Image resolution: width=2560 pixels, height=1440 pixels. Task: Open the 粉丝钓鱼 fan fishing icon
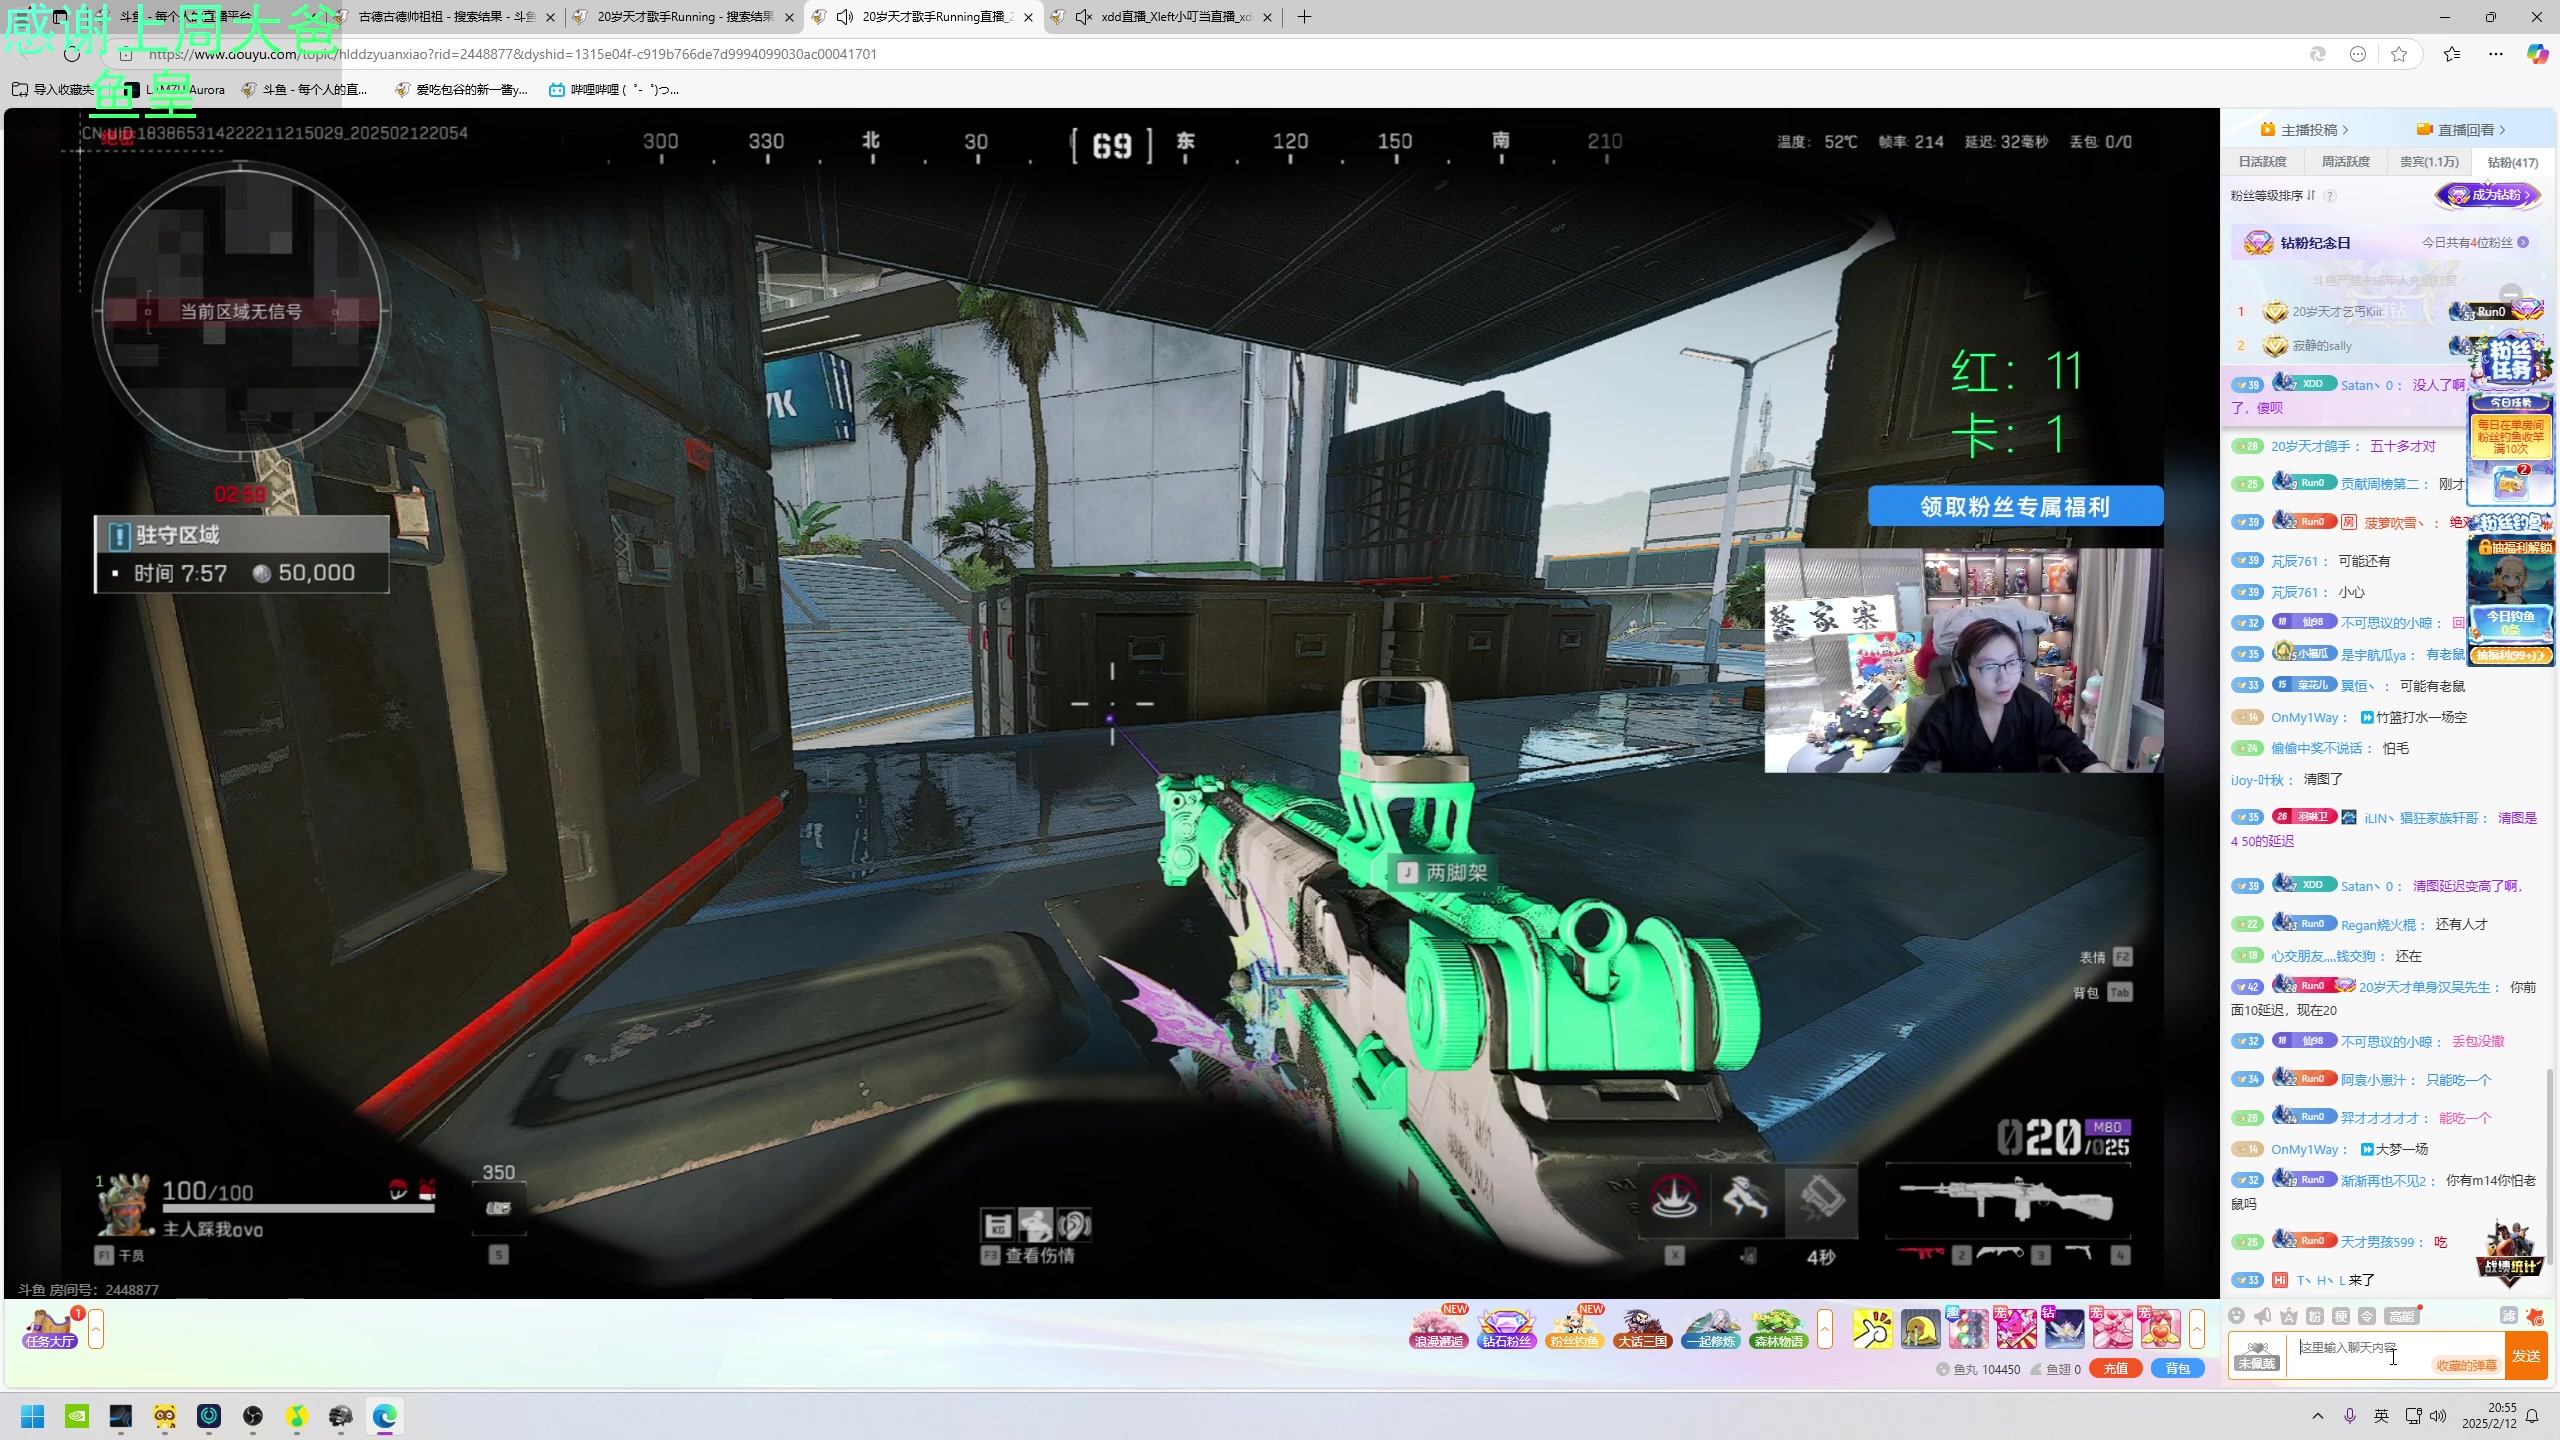pyautogui.click(x=1575, y=1329)
